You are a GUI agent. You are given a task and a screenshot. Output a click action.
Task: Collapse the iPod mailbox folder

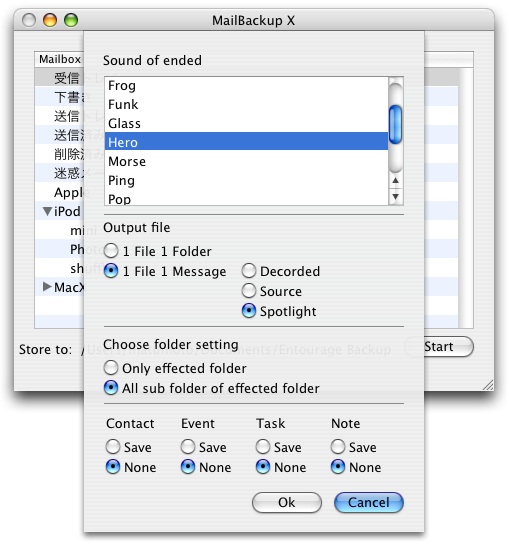[47, 211]
